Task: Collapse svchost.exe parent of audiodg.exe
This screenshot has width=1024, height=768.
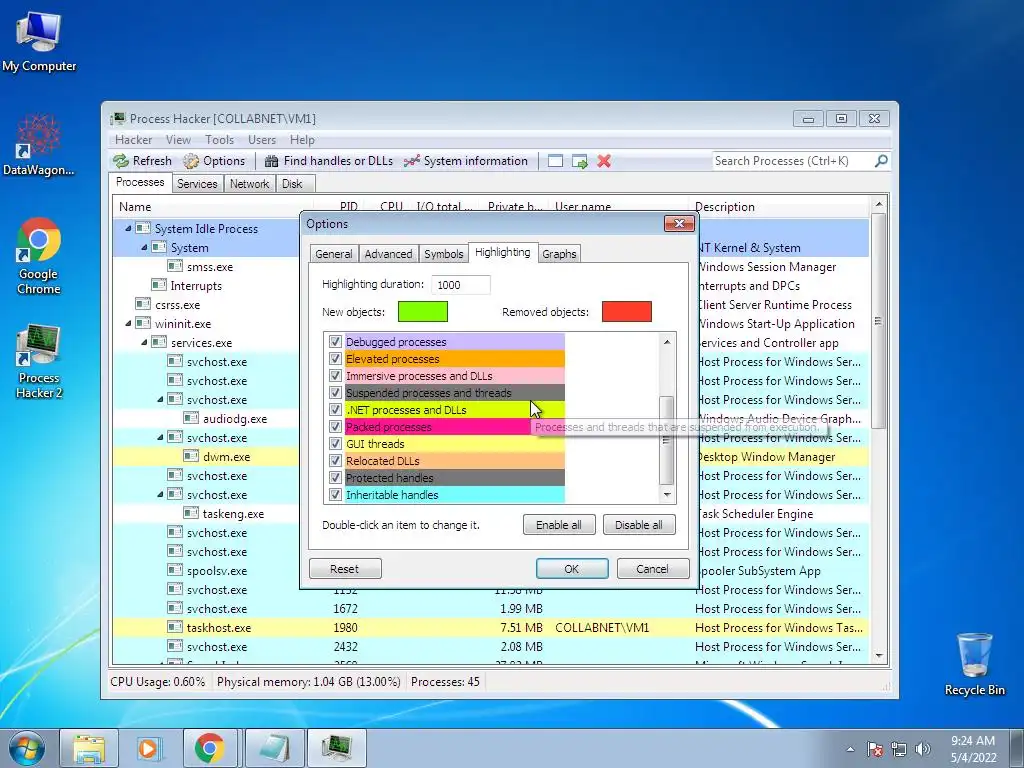Action: (160, 400)
